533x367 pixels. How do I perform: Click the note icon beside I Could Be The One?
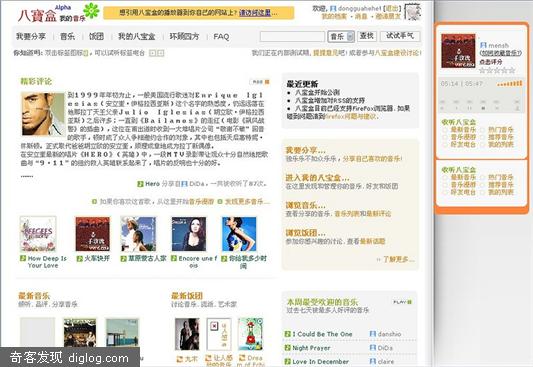288,334
